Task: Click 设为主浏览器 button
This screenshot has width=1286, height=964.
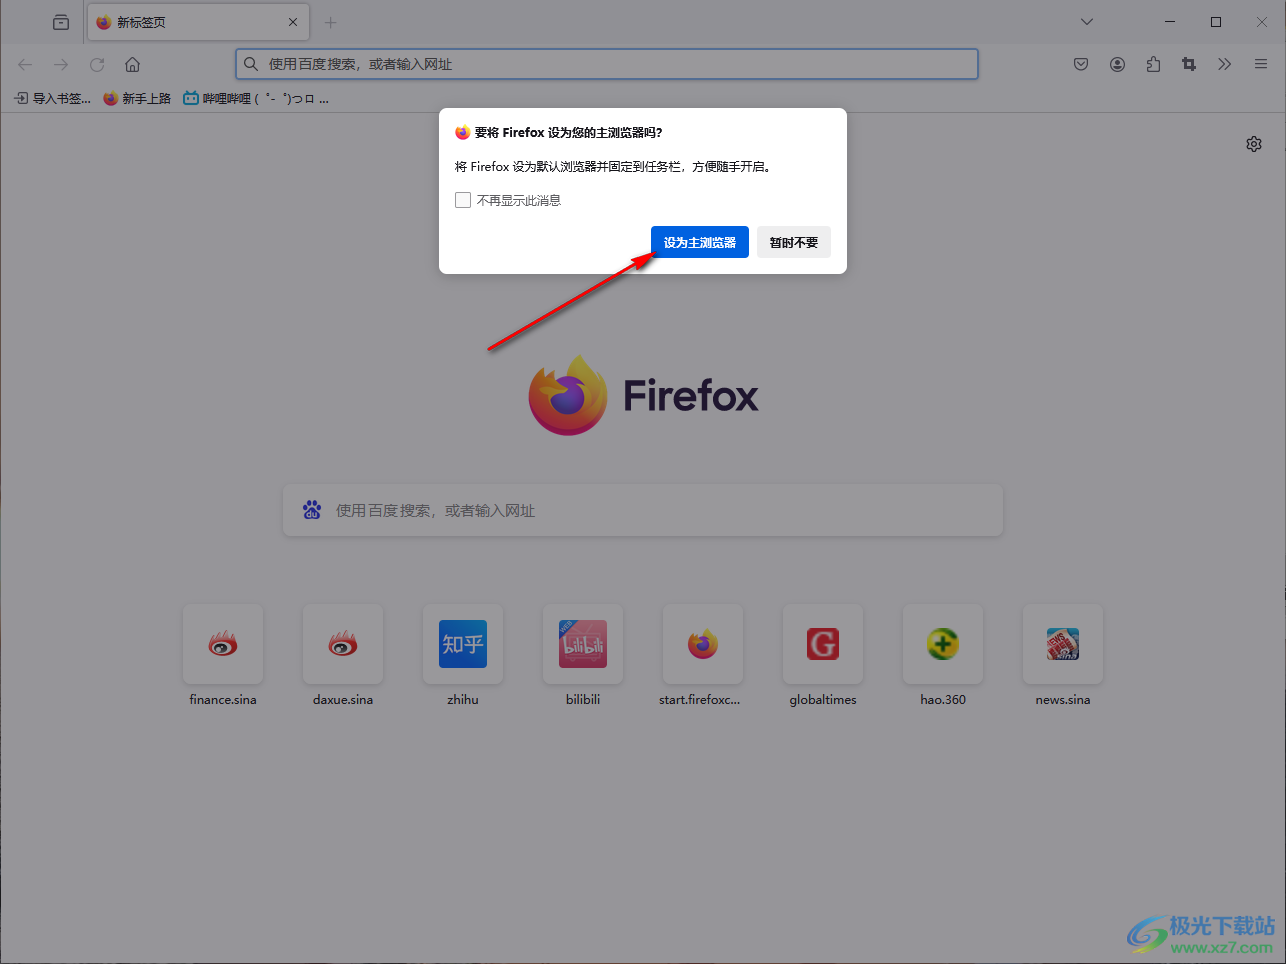Action: pyautogui.click(x=700, y=242)
